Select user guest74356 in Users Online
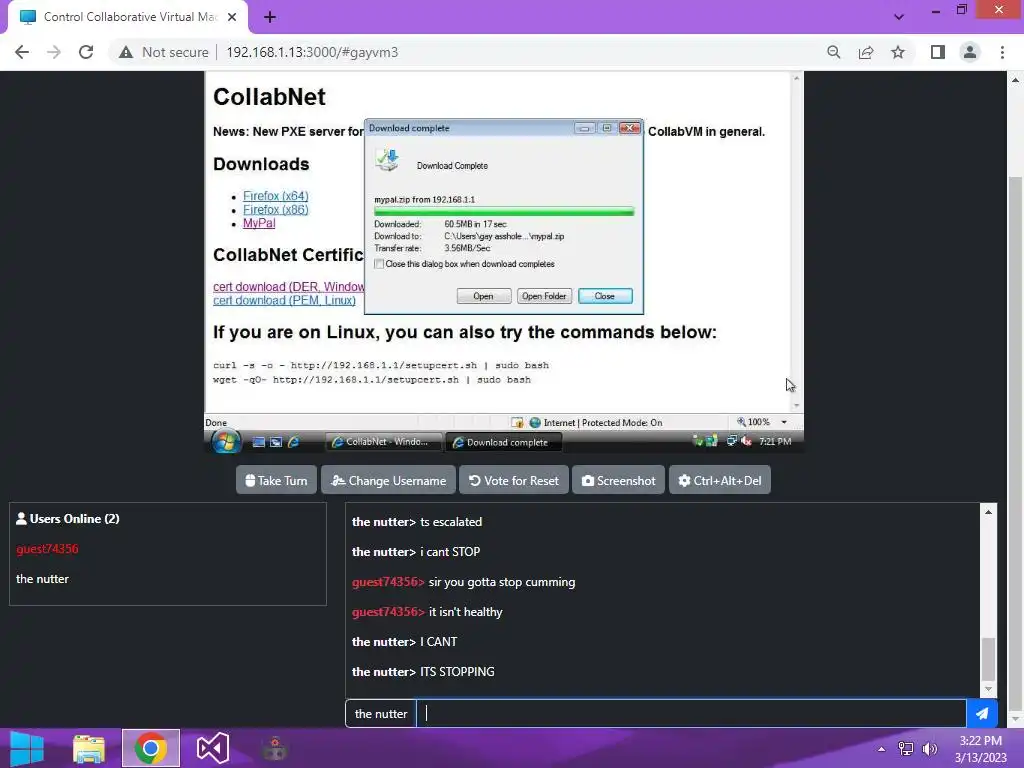1024x768 pixels. [x=47, y=549]
